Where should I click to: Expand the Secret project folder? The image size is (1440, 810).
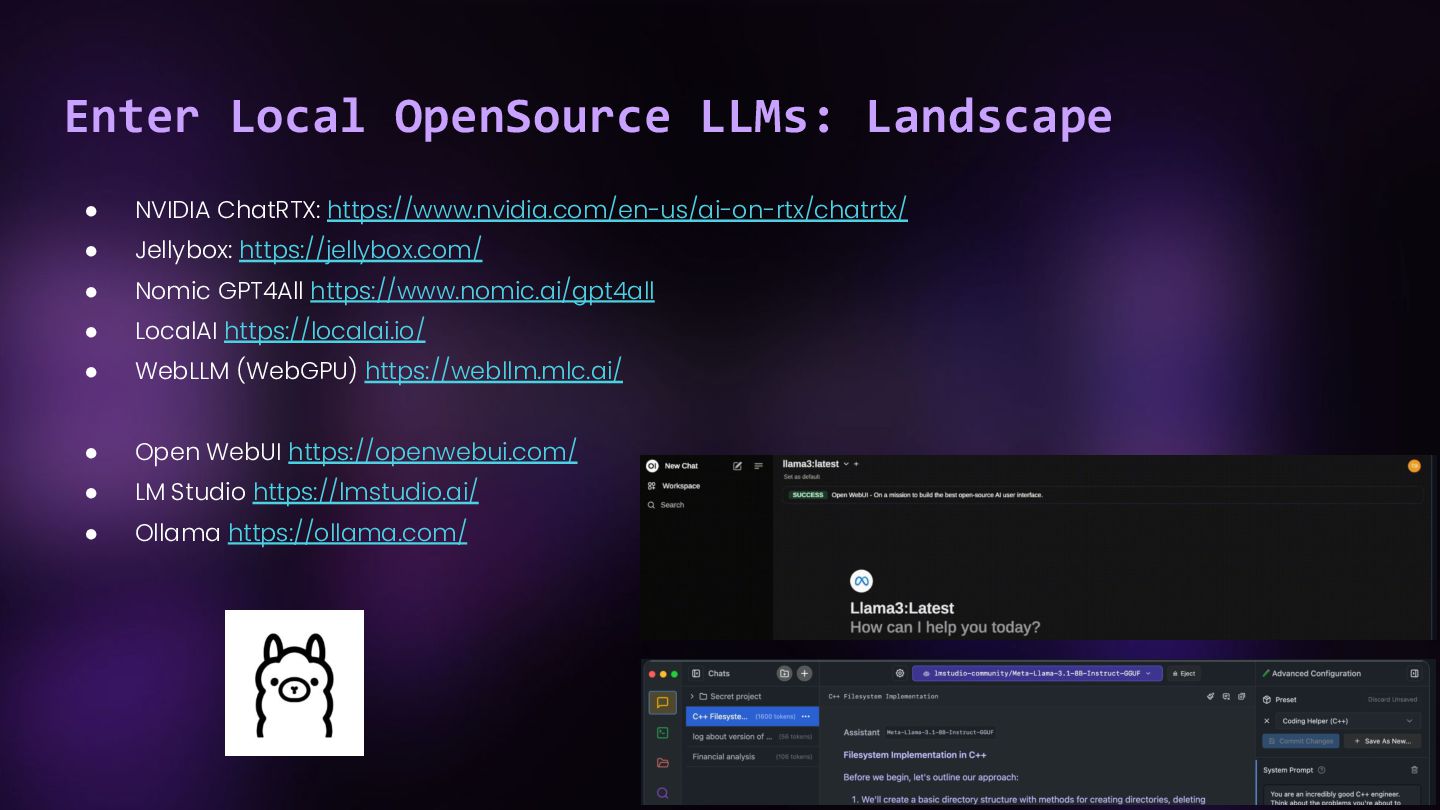[692, 696]
